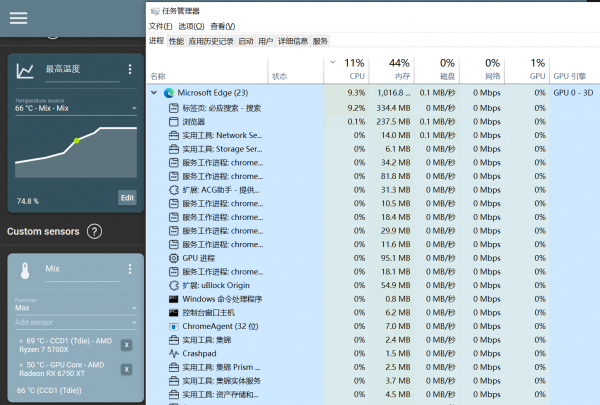Click the briefcase icon for Storage Service

coord(174,149)
